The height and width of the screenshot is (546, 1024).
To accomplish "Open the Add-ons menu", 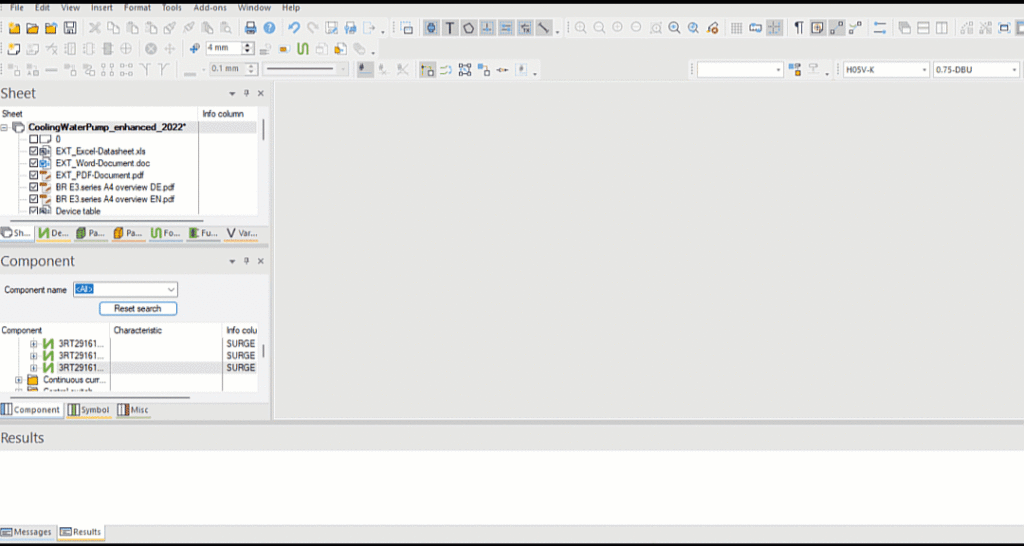I will (x=209, y=7).
